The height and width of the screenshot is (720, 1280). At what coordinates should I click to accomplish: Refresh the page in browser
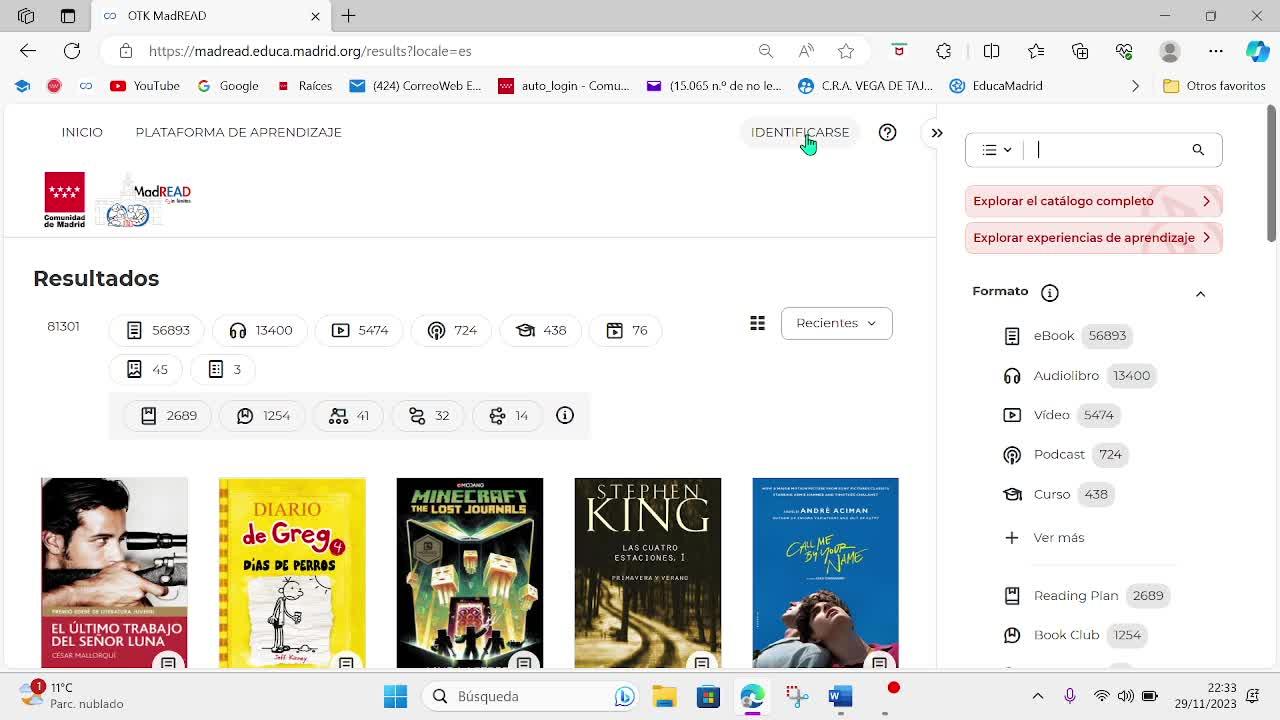tap(72, 51)
